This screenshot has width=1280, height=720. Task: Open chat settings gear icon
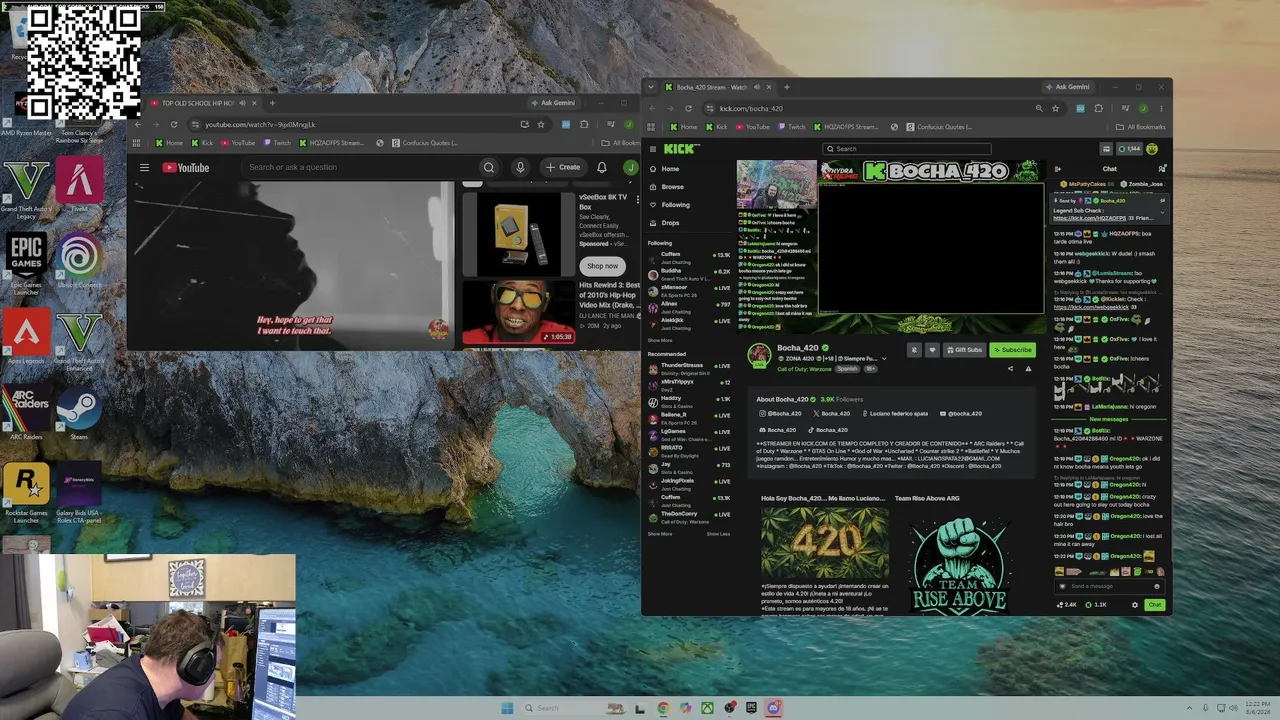pos(1134,605)
